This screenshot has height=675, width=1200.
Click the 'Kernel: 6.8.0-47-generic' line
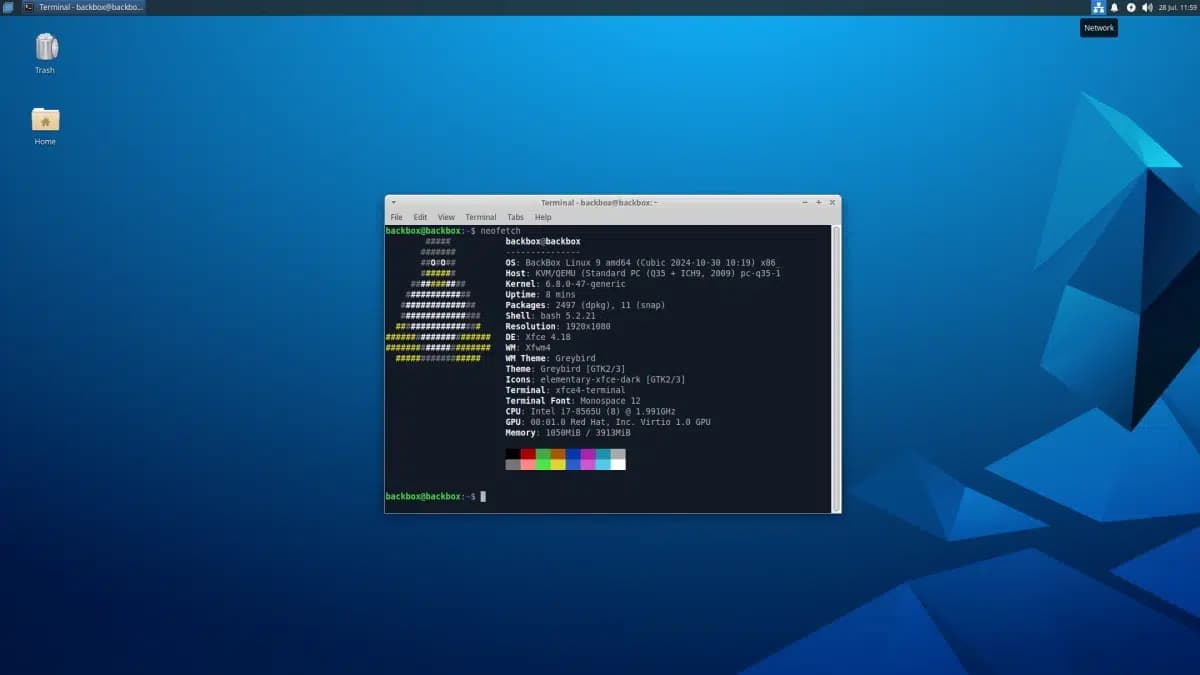click(x=568, y=284)
